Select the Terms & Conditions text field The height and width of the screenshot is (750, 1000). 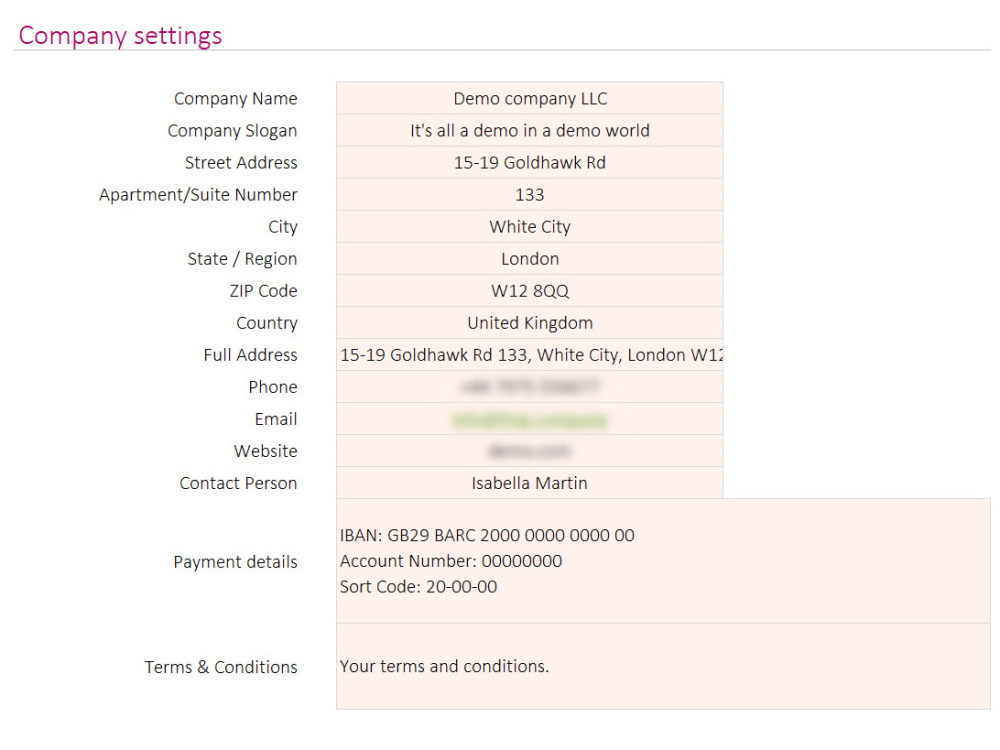(663, 666)
